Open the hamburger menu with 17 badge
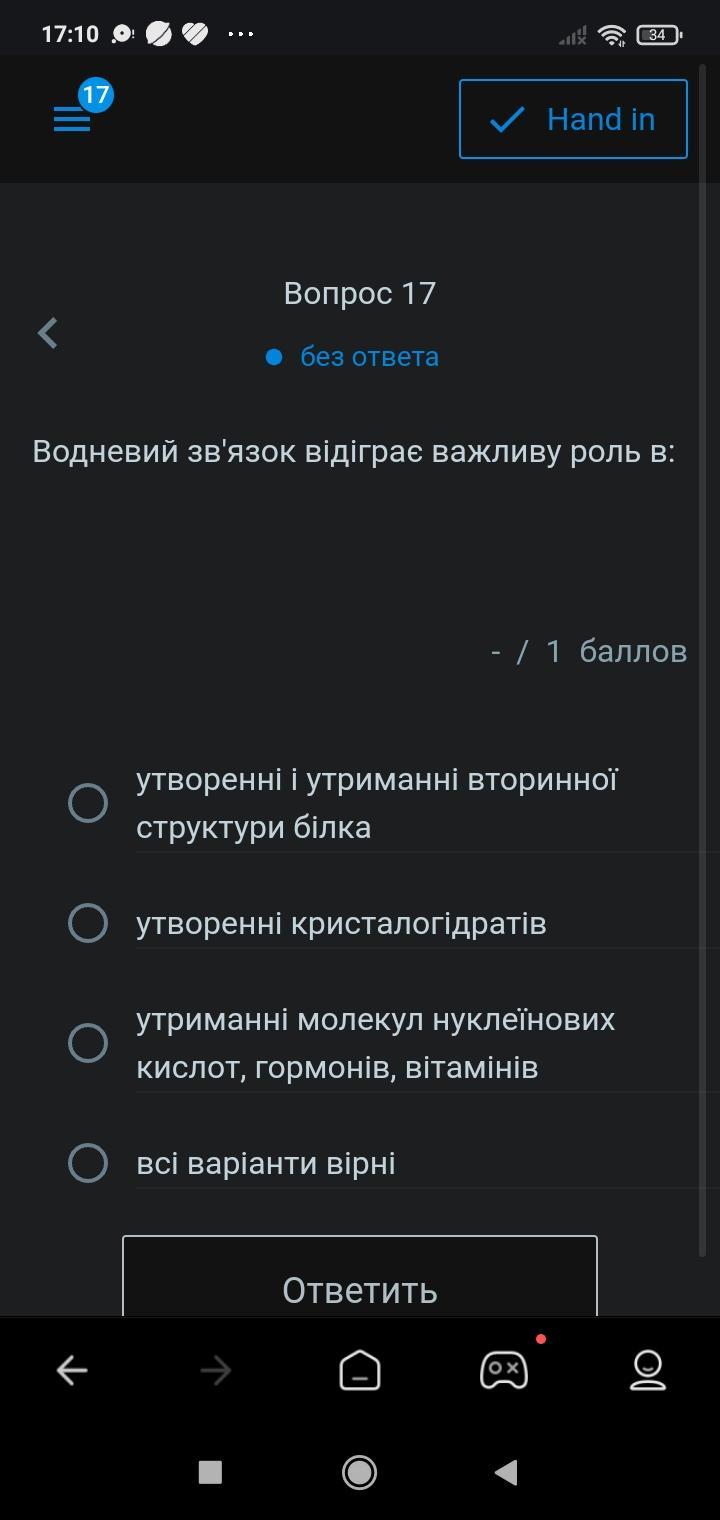The image size is (720, 1520). click(x=72, y=119)
